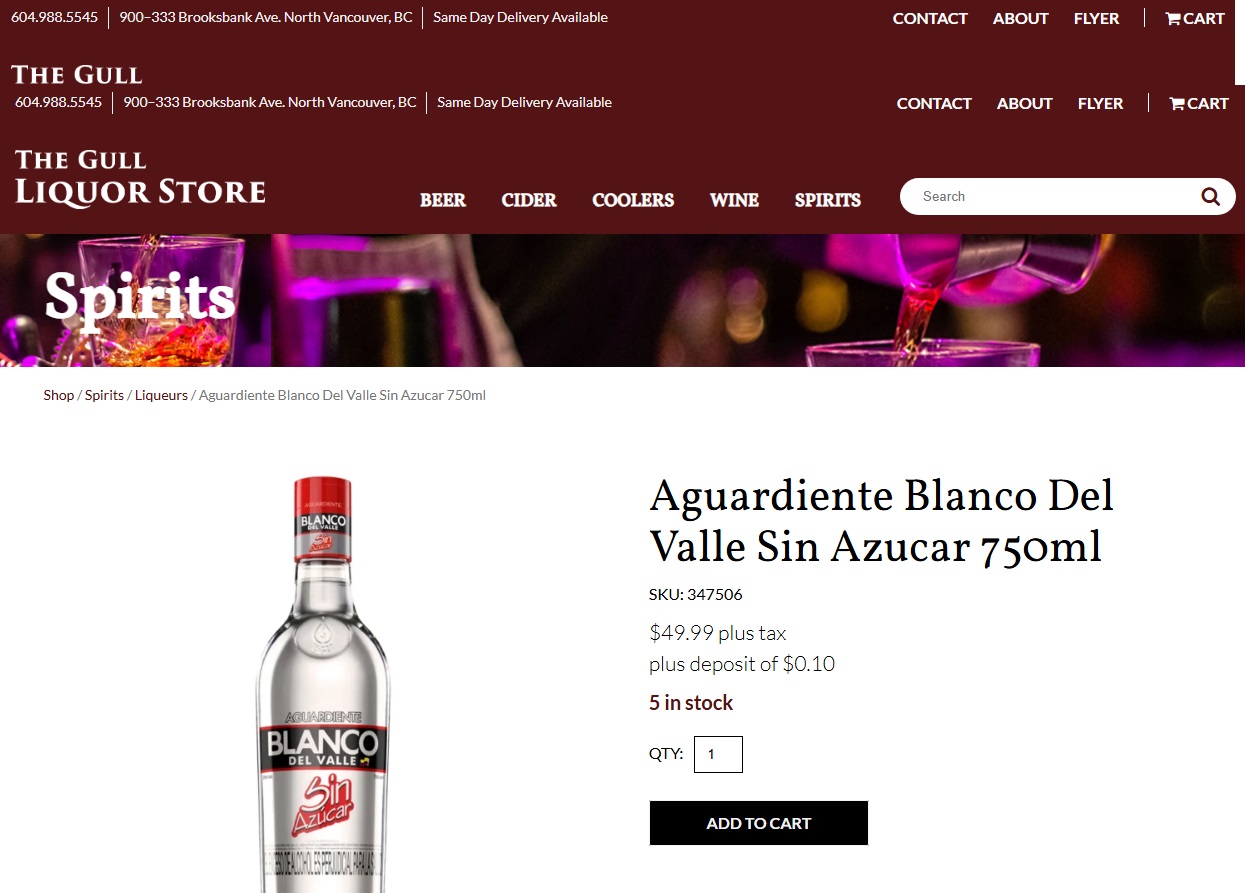Viewport: 1245px width, 893px height.
Task: Click into the Search text box
Action: pyautogui.click(x=1050, y=197)
